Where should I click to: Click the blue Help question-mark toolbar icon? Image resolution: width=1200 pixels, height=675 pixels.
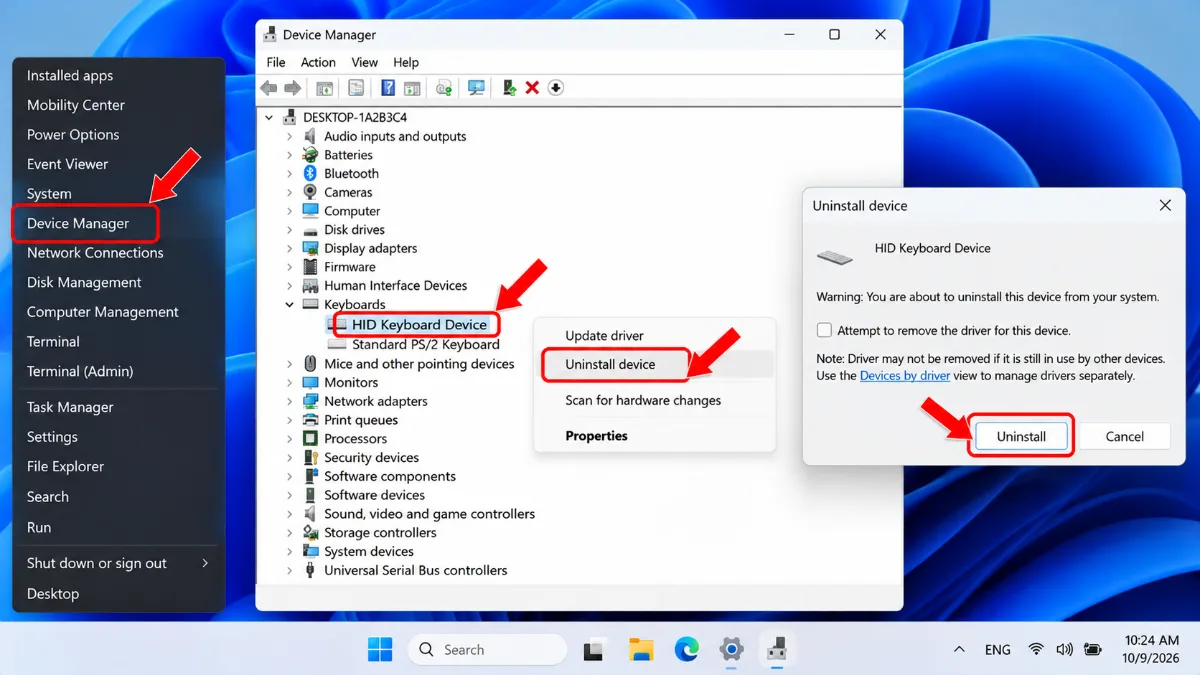(388, 88)
